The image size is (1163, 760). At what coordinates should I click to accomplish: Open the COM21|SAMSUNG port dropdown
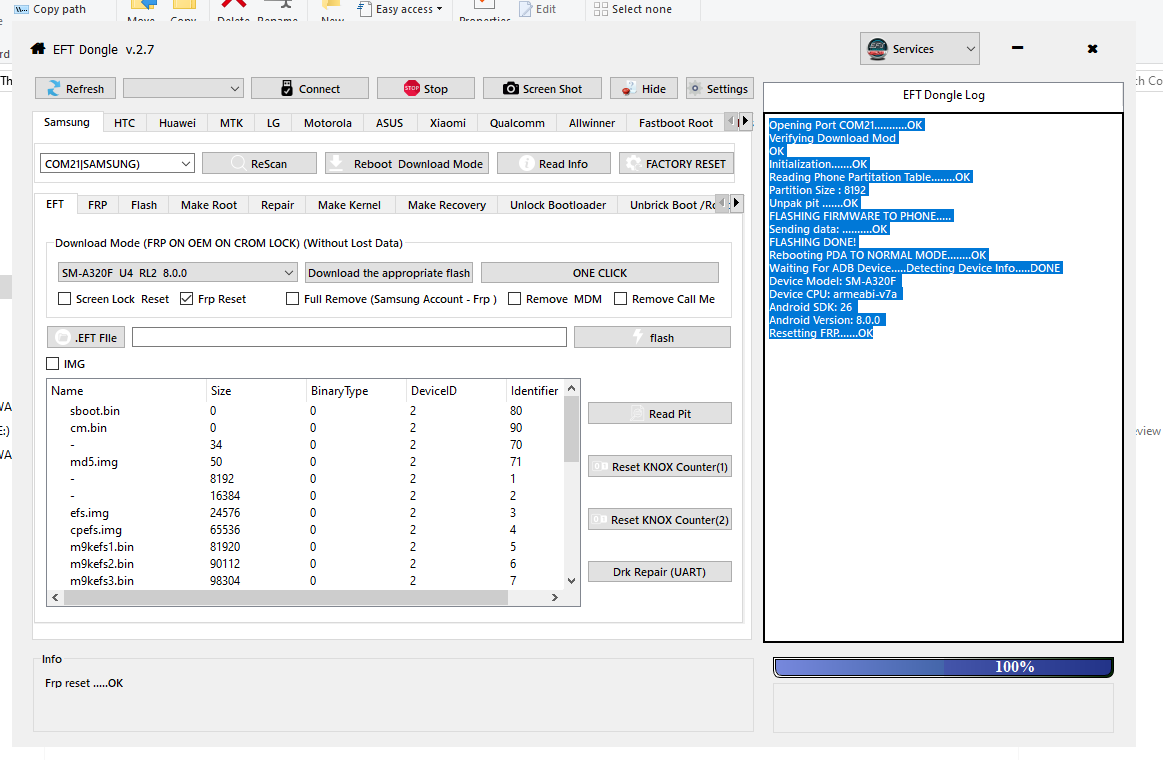click(x=117, y=164)
